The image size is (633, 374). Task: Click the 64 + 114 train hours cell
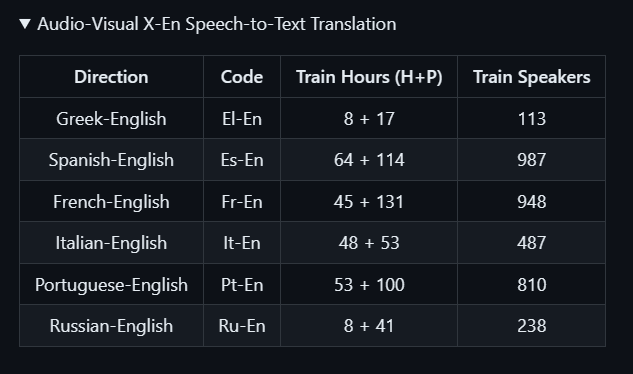369,160
